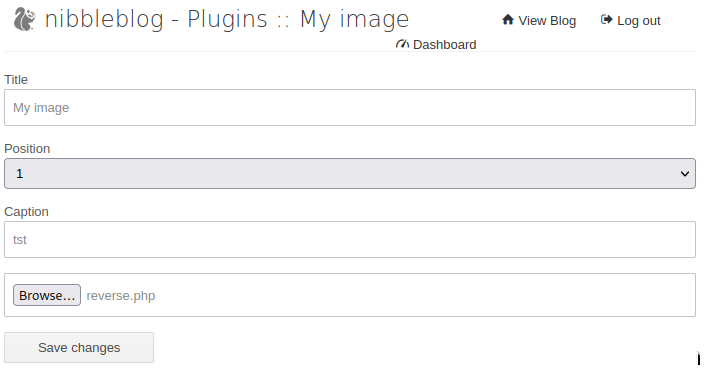Viewport: 704px width, 369px height.
Task: Click the Title field label
Action: coord(16,79)
